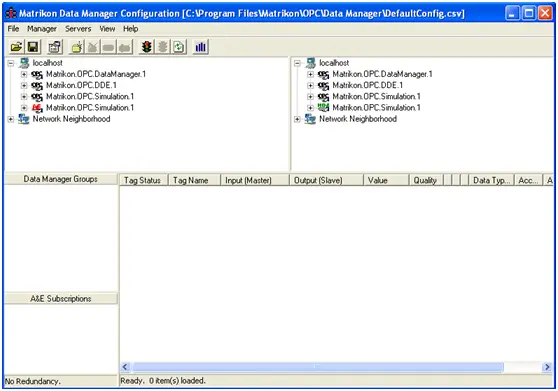Click the horizontal scrollbar thumb in the tag list
This screenshot has width=558, height=391.
point(318,367)
